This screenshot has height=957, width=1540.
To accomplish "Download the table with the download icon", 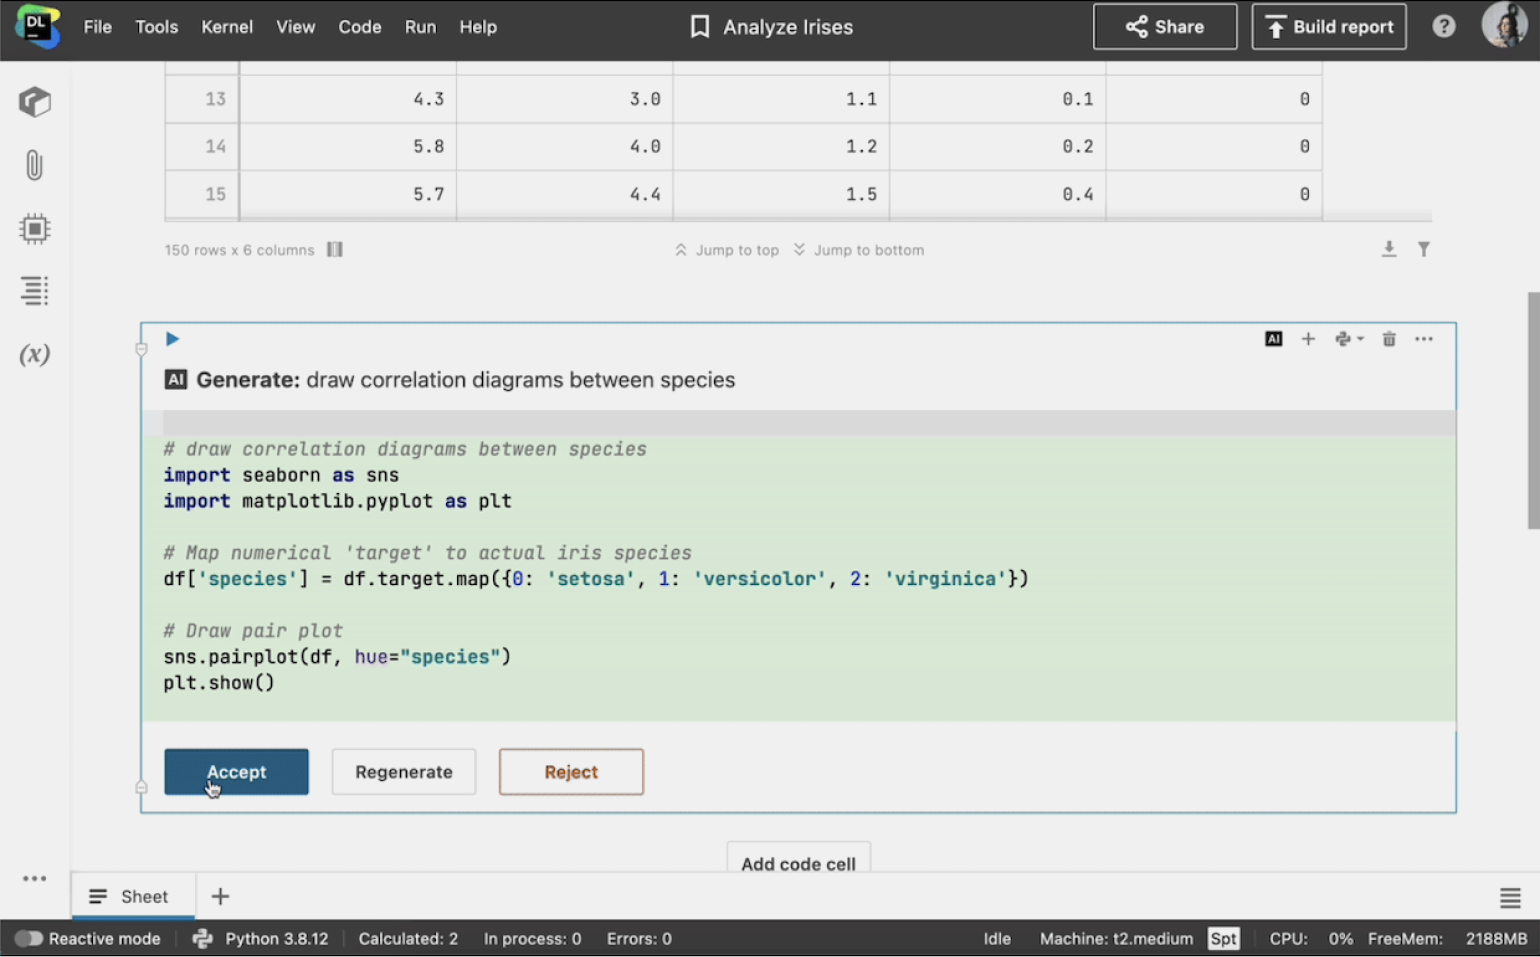I will (1389, 249).
